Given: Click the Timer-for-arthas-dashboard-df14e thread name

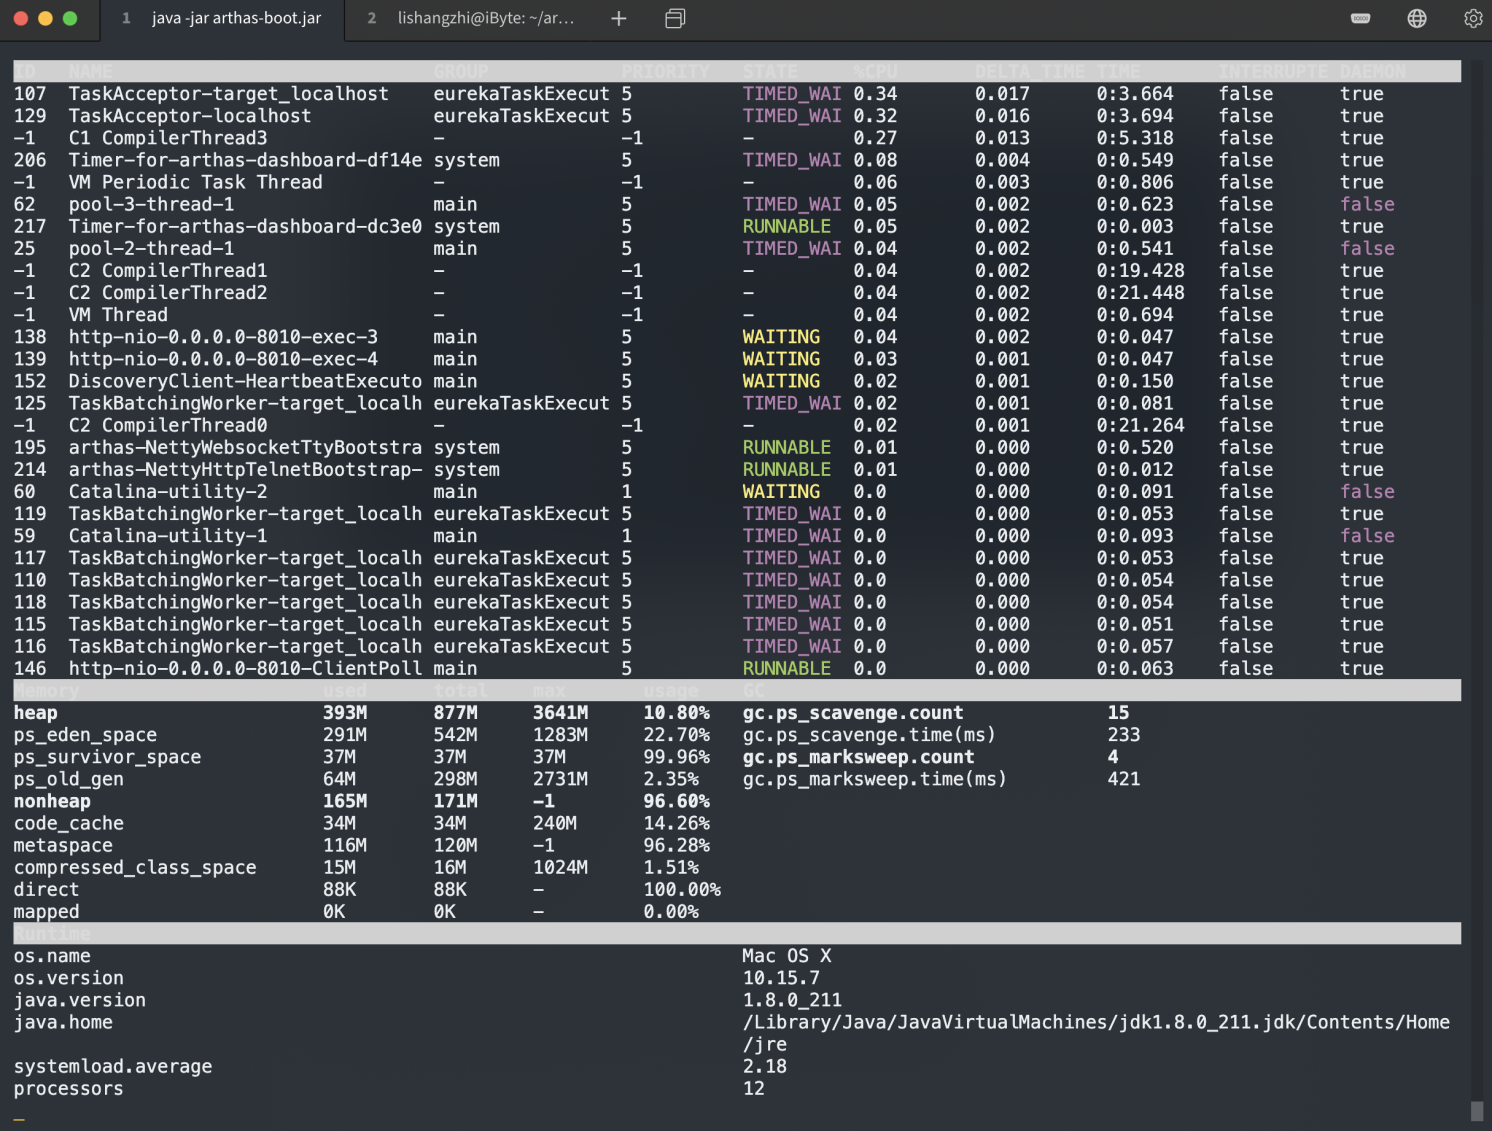Looking at the screenshot, I should point(245,160).
